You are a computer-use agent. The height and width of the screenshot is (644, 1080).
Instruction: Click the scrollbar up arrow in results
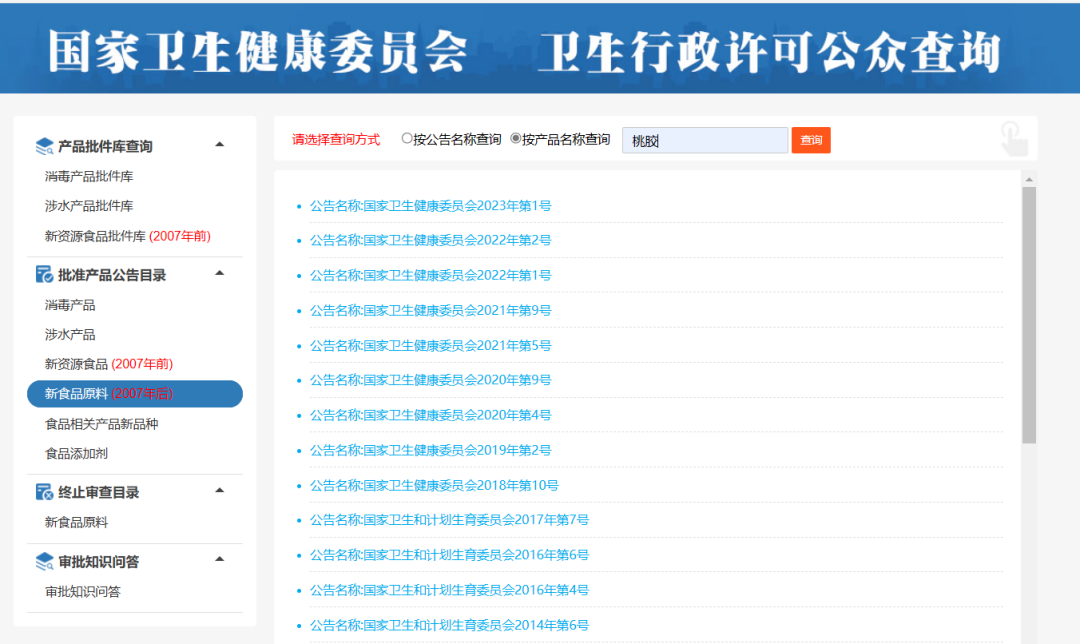(x=1029, y=179)
